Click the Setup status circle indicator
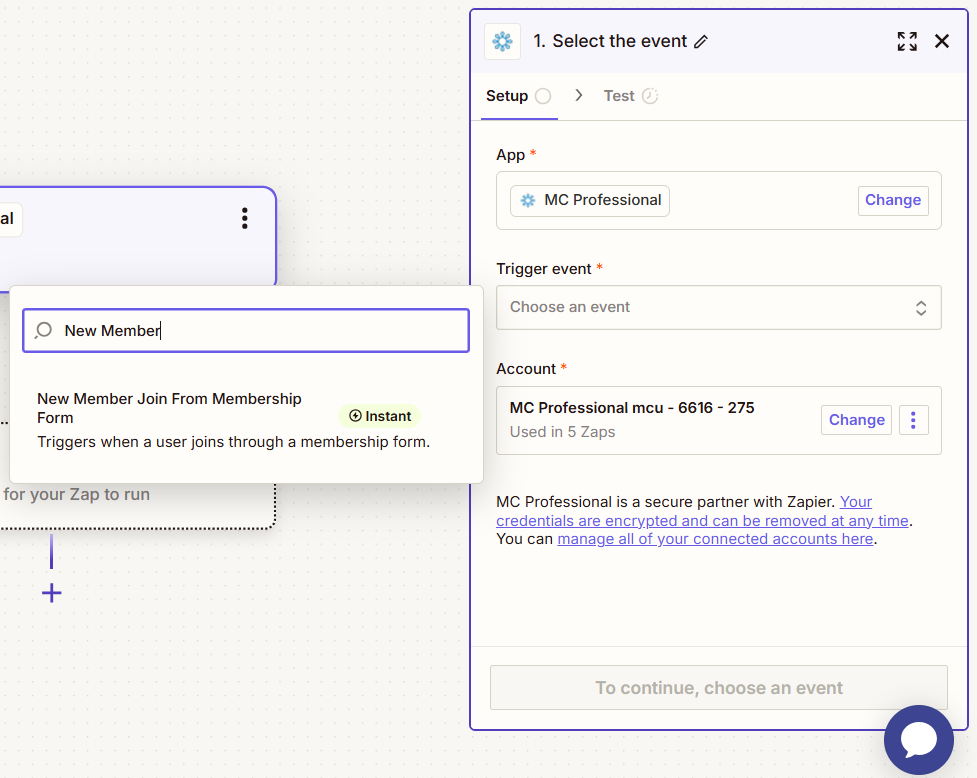977x778 pixels. (543, 96)
